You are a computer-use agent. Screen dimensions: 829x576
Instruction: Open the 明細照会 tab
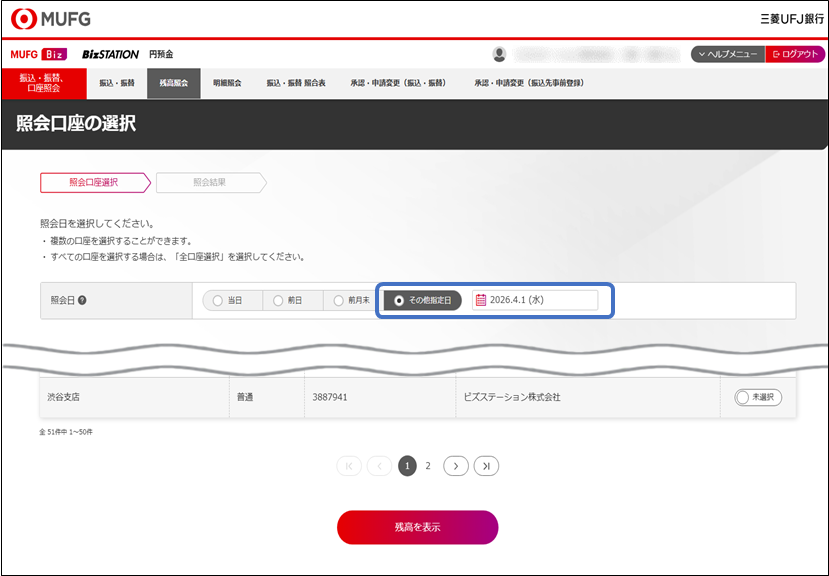click(227, 83)
